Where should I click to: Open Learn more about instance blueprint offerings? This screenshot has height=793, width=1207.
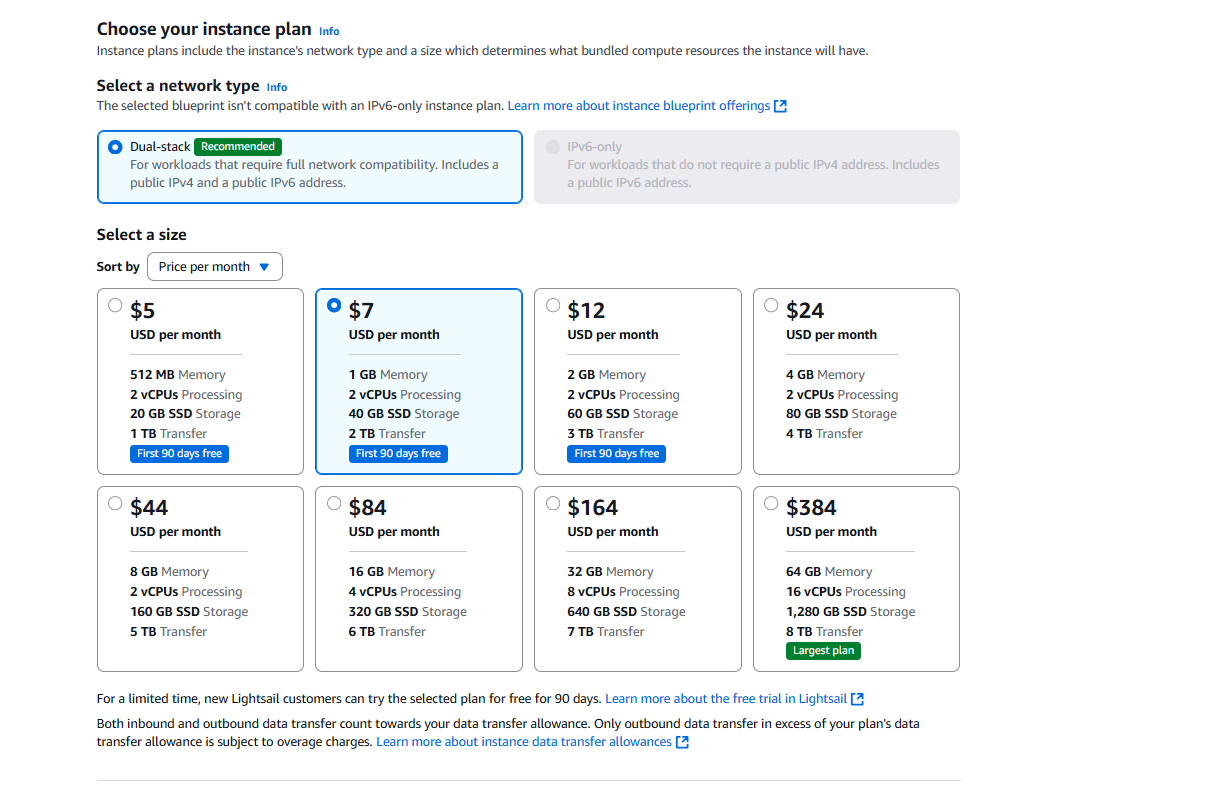tap(639, 106)
